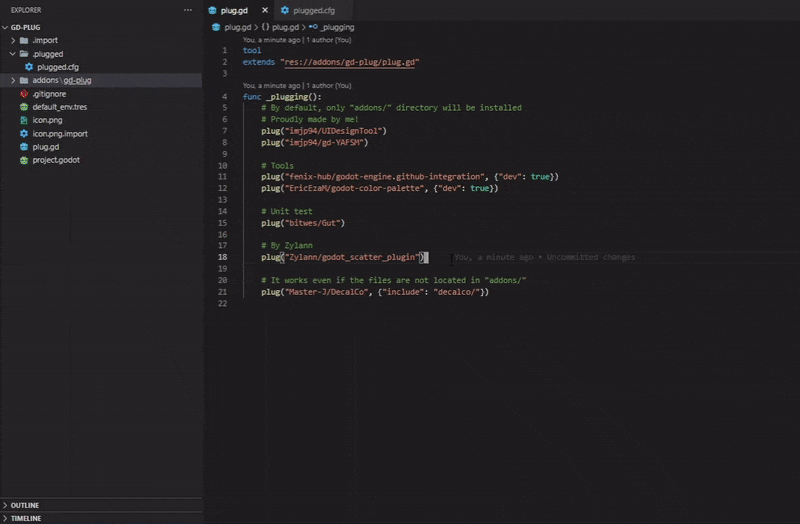Click plugged.cfg gear icon in tree
The width and height of the screenshot is (800, 524).
click(29, 67)
